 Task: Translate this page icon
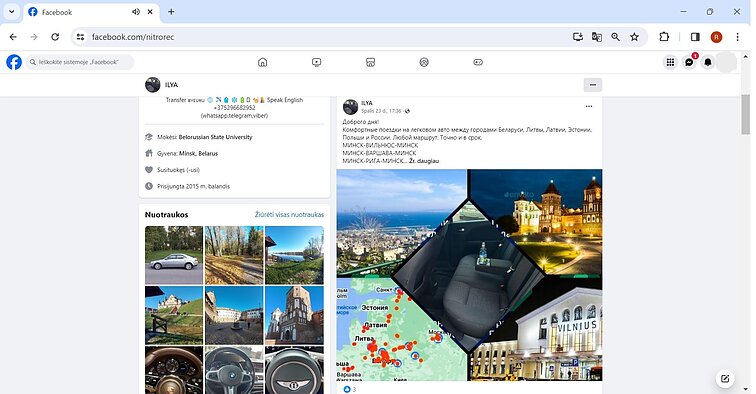click(x=596, y=37)
